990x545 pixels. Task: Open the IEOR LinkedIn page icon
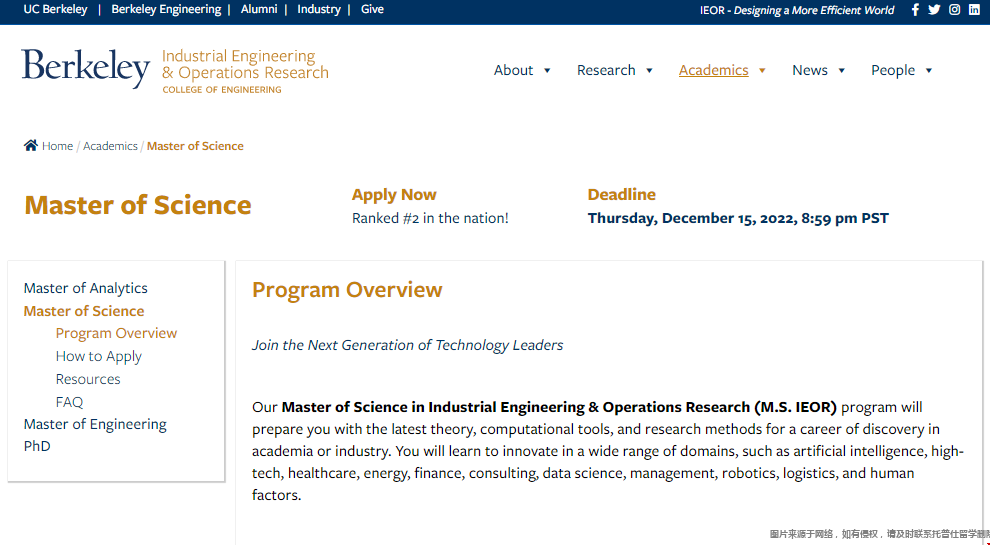pos(974,9)
